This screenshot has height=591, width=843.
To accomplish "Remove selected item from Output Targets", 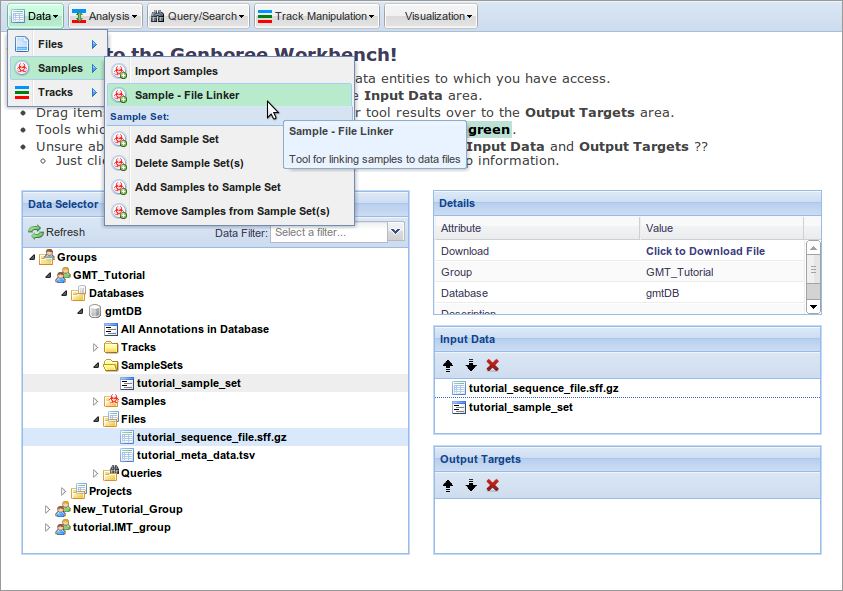I will tap(492, 486).
